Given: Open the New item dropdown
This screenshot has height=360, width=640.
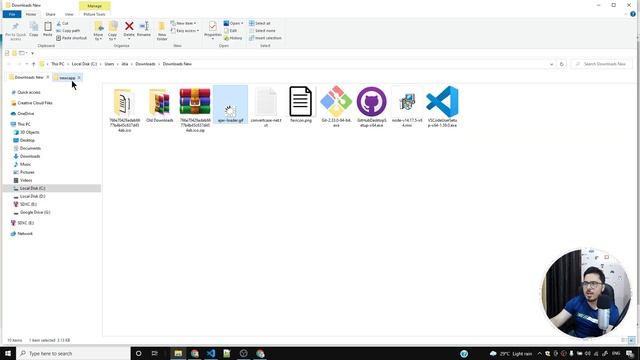Looking at the screenshot, I should [x=183, y=23].
